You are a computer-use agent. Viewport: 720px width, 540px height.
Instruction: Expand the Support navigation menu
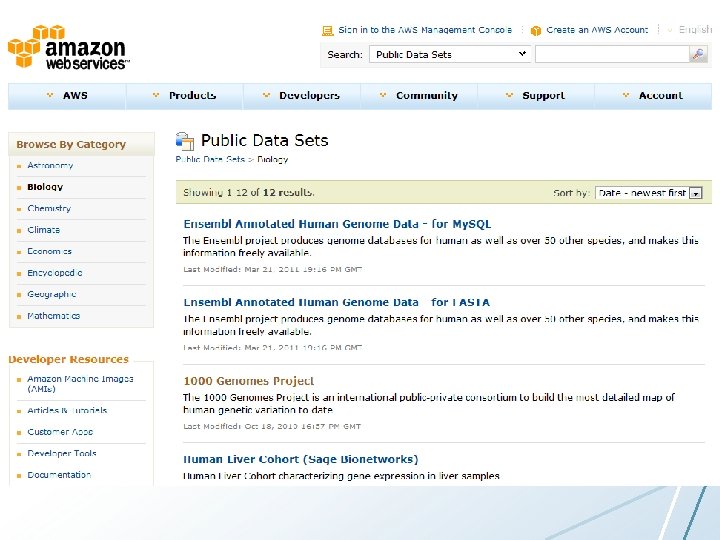(x=536, y=96)
